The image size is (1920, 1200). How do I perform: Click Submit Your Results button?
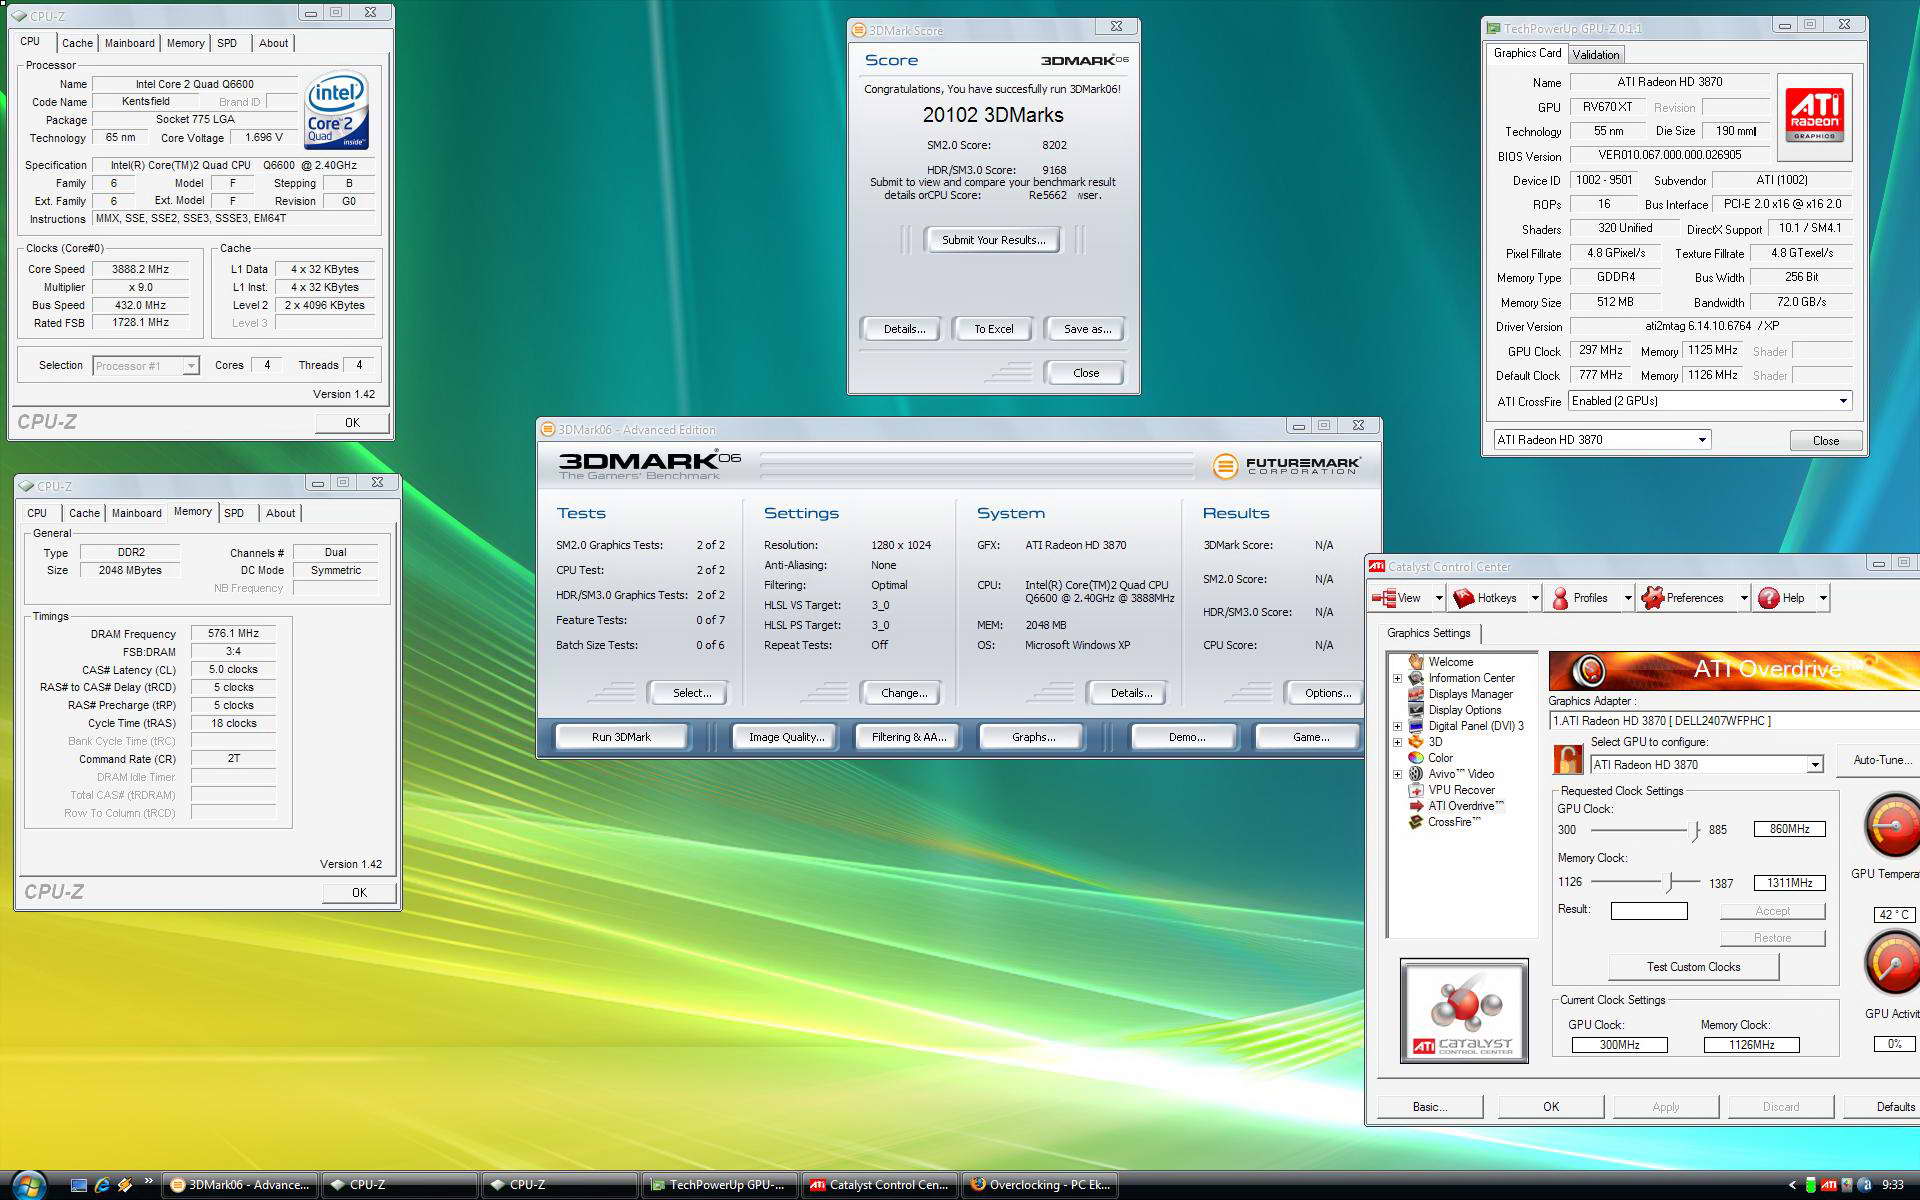coord(993,240)
